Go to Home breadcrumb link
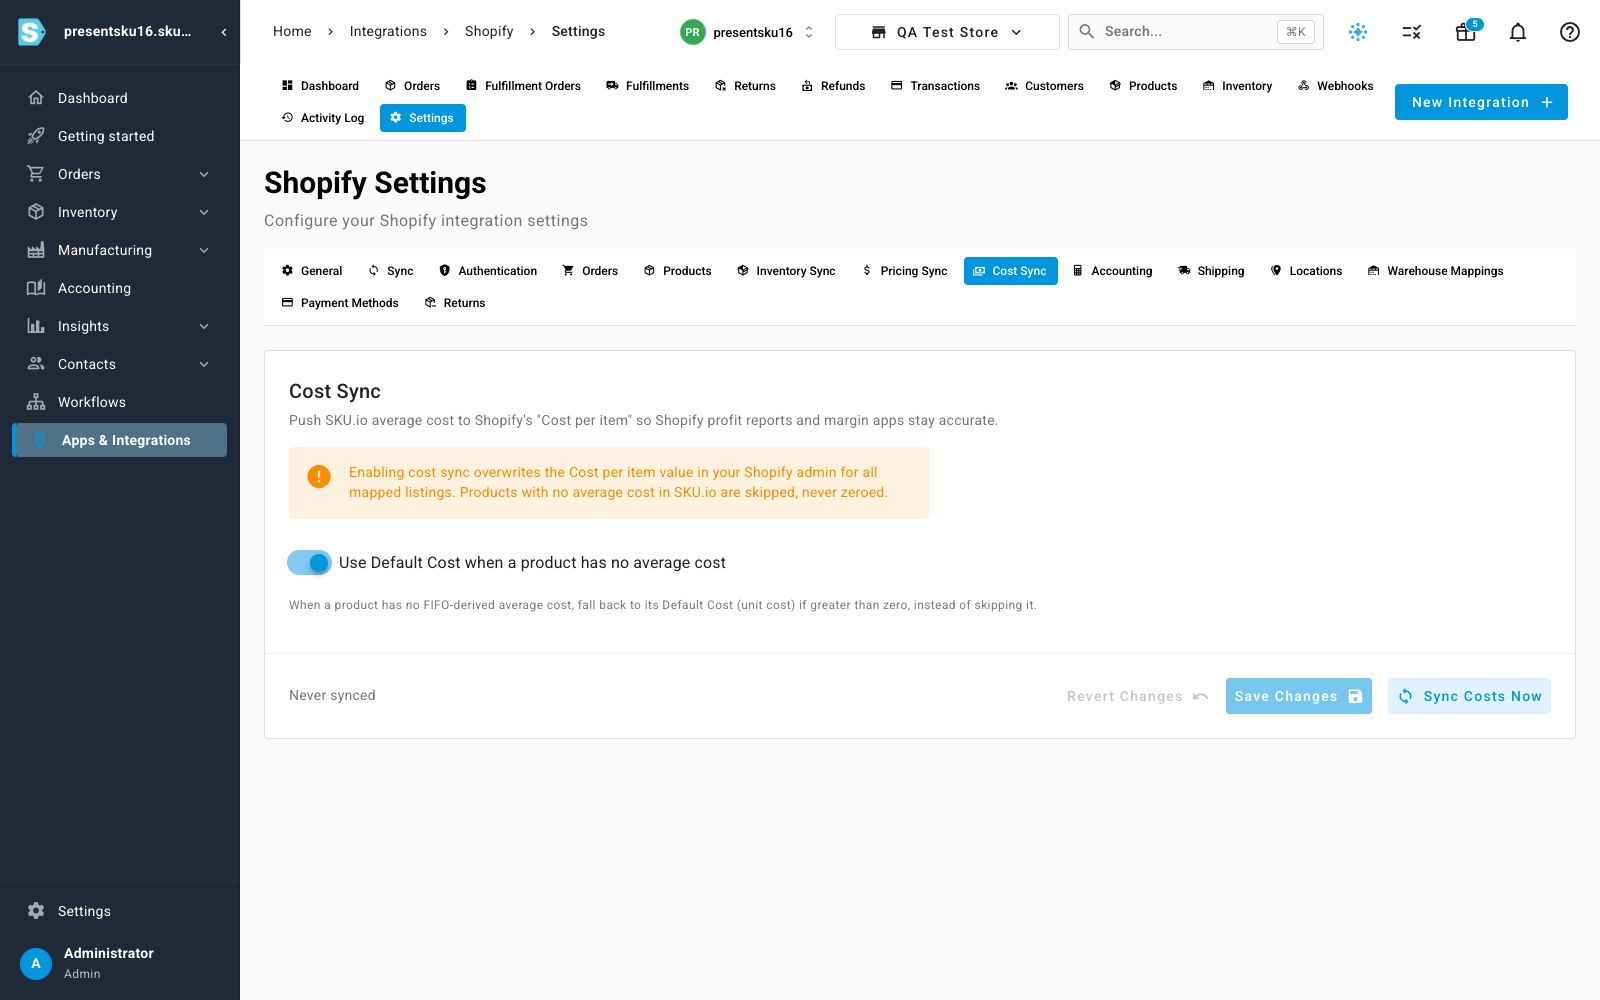This screenshot has width=1600, height=1000. point(292,31)
